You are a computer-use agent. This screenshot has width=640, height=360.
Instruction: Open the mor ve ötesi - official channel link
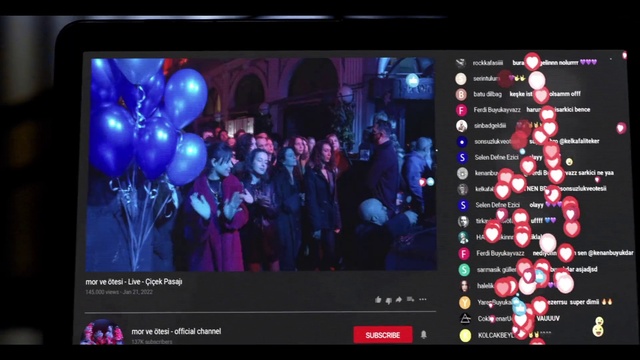[x=176, y=331]
